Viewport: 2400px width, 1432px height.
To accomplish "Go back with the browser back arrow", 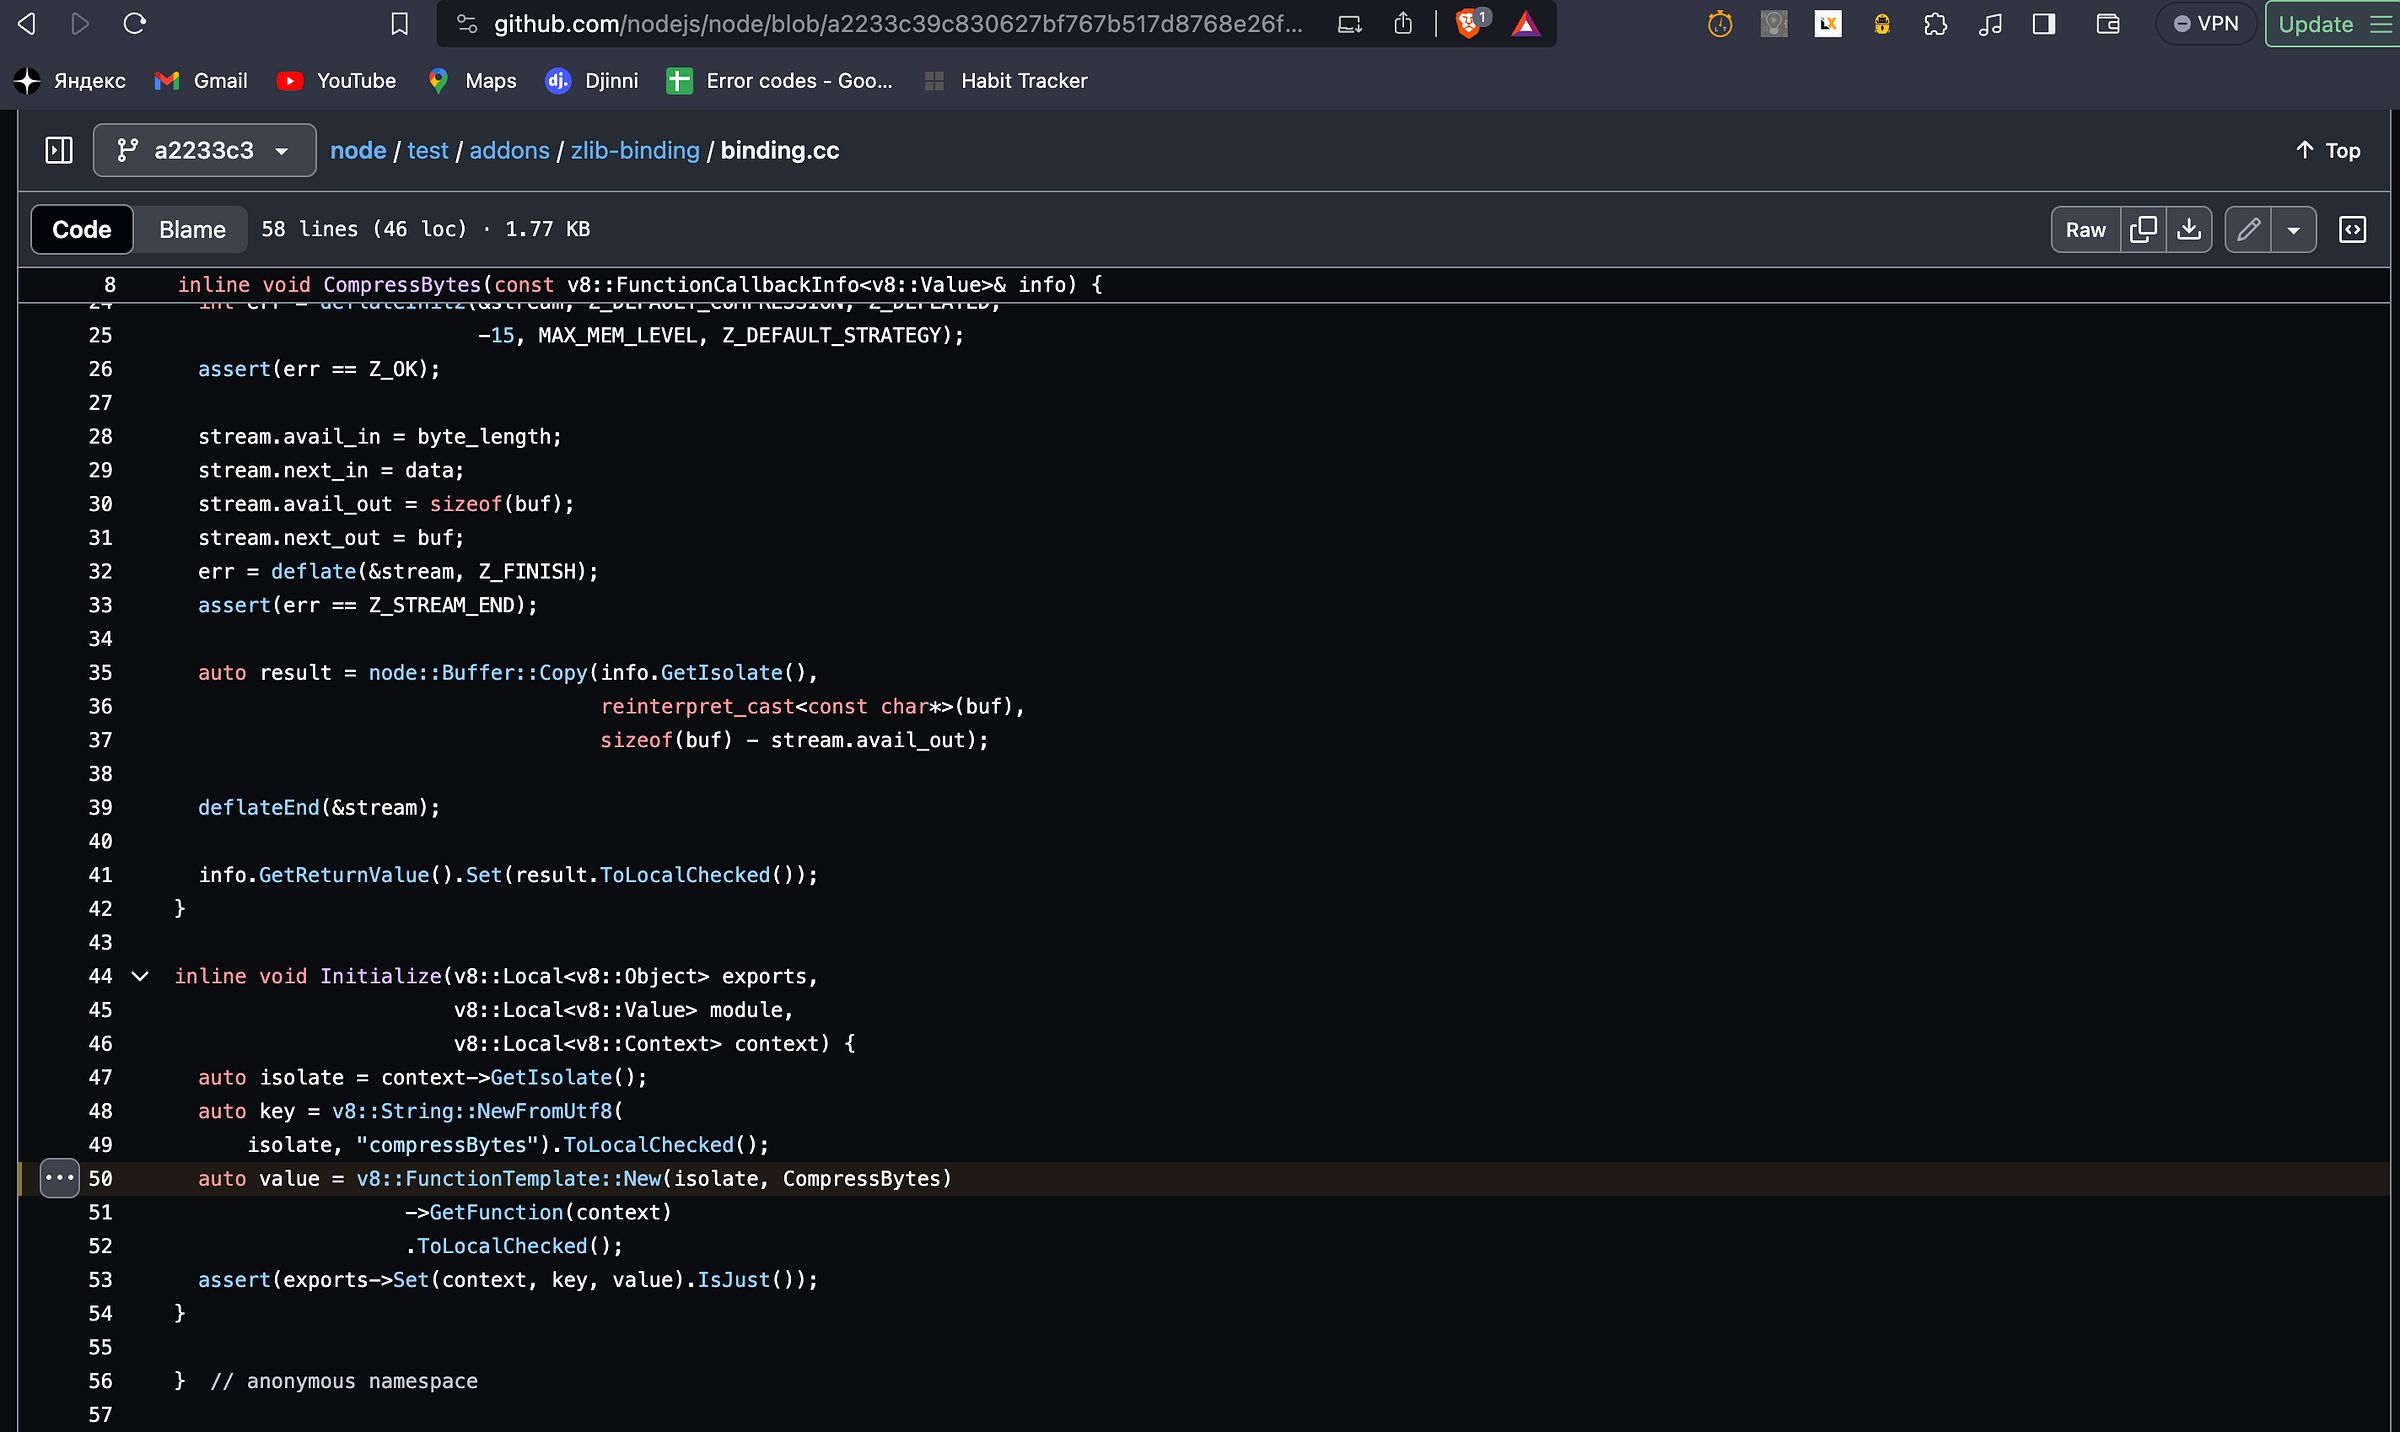I will click(27, 24).
